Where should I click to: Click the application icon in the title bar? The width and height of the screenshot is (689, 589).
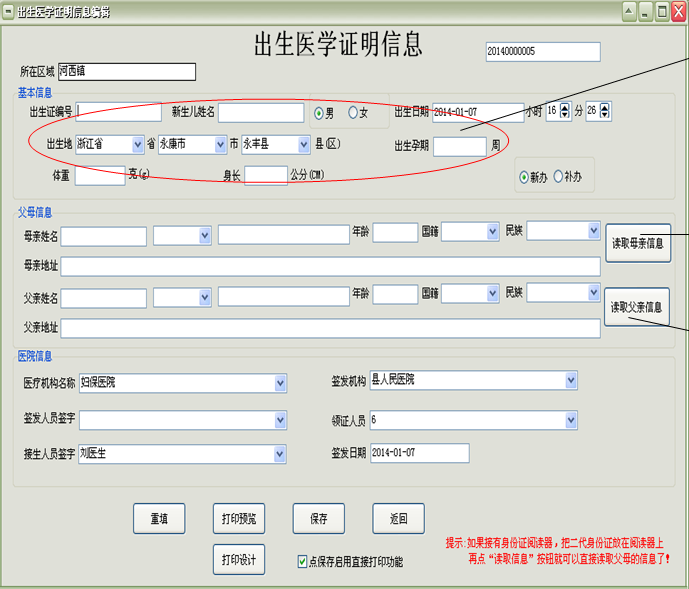pos(8,11)
